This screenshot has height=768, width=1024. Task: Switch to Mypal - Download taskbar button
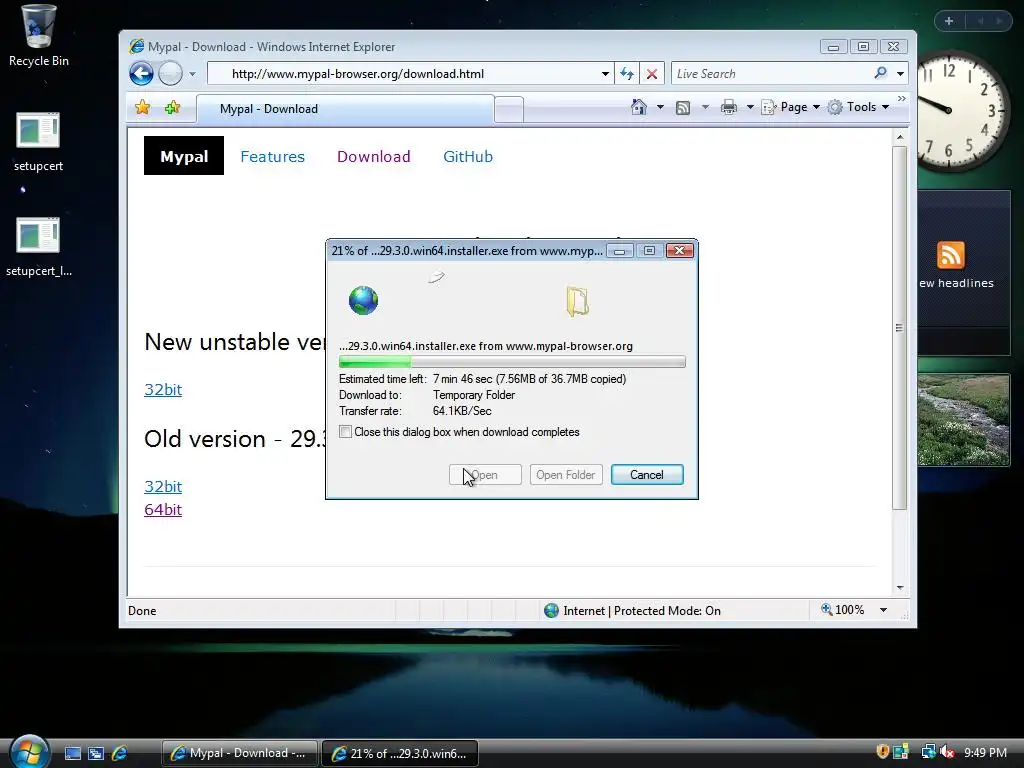[239, 753]
